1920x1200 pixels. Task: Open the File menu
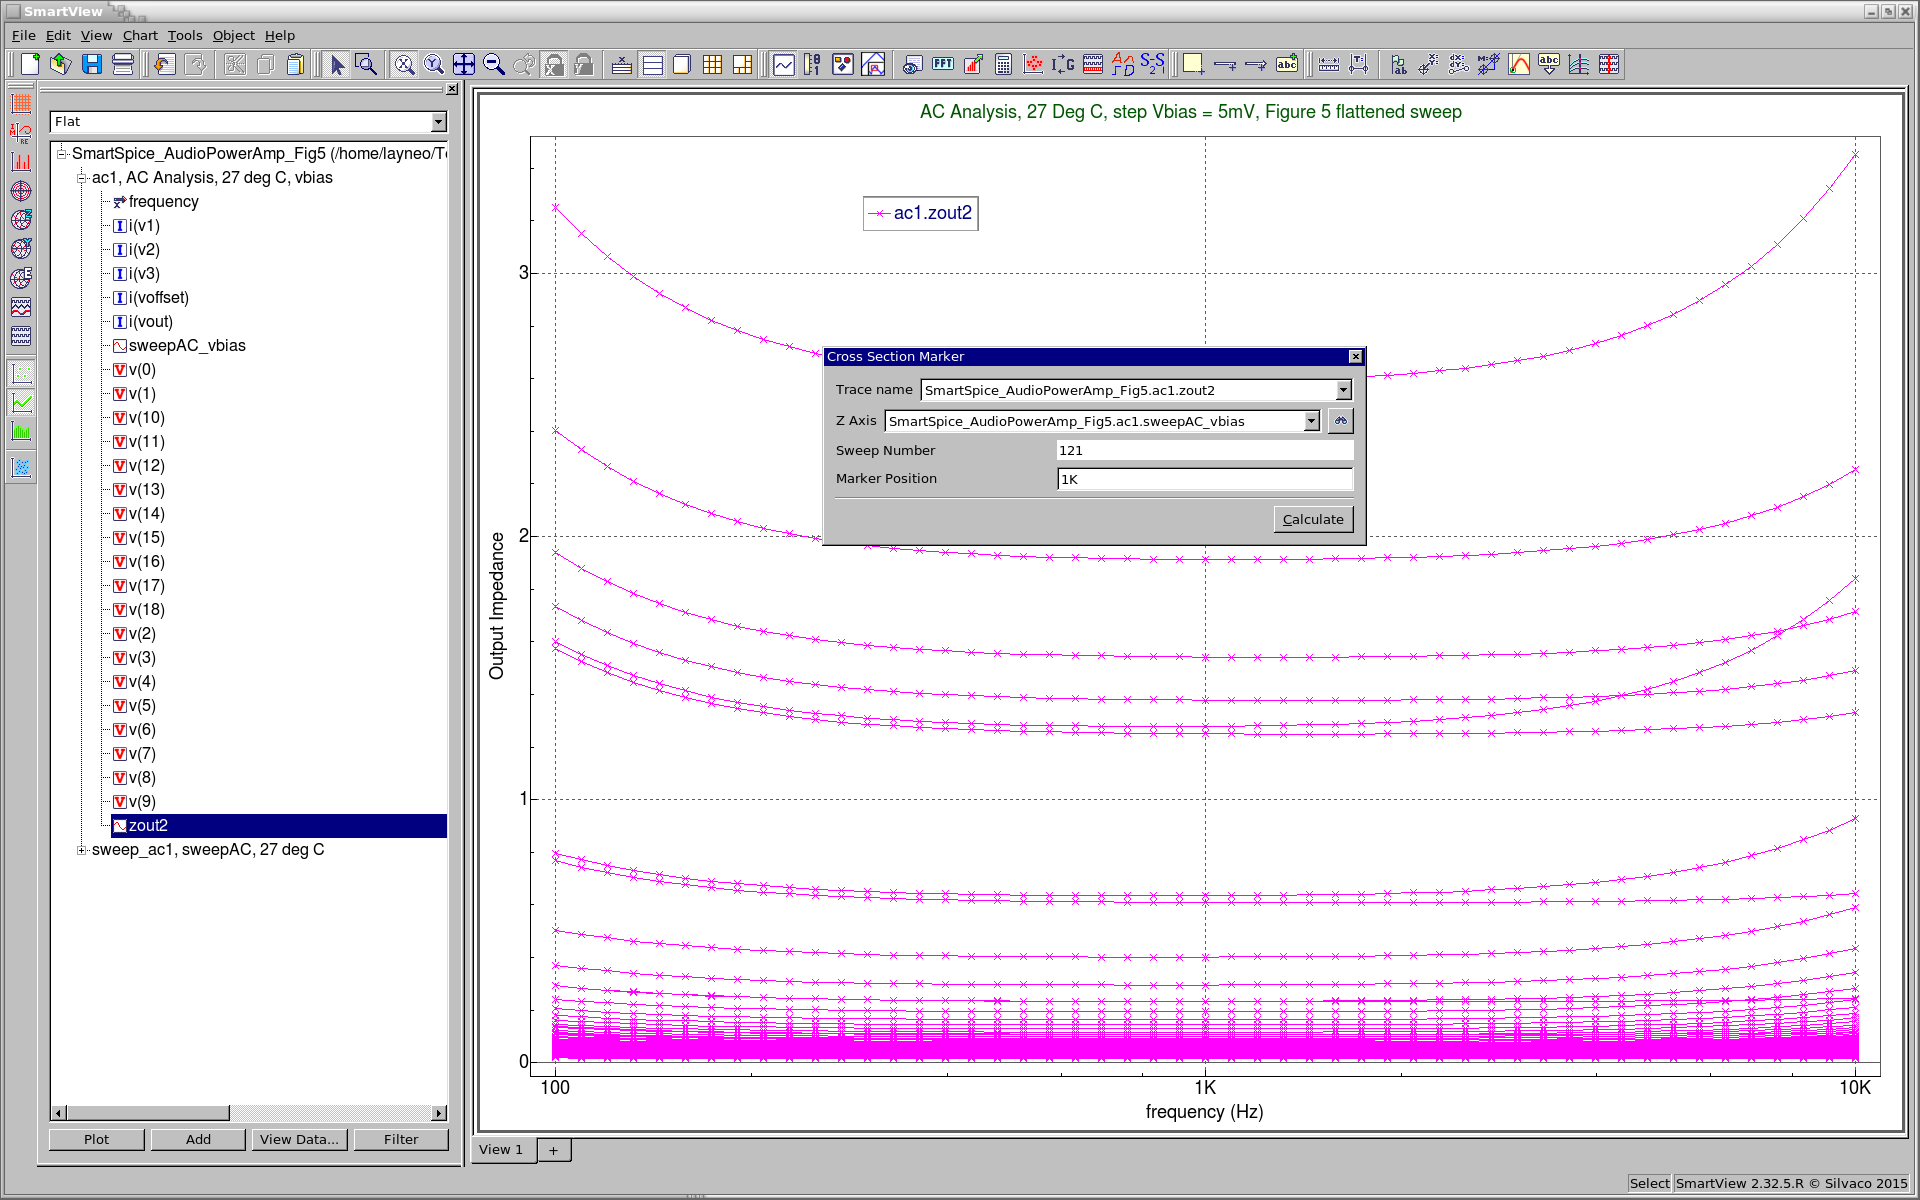pos(23,36)
